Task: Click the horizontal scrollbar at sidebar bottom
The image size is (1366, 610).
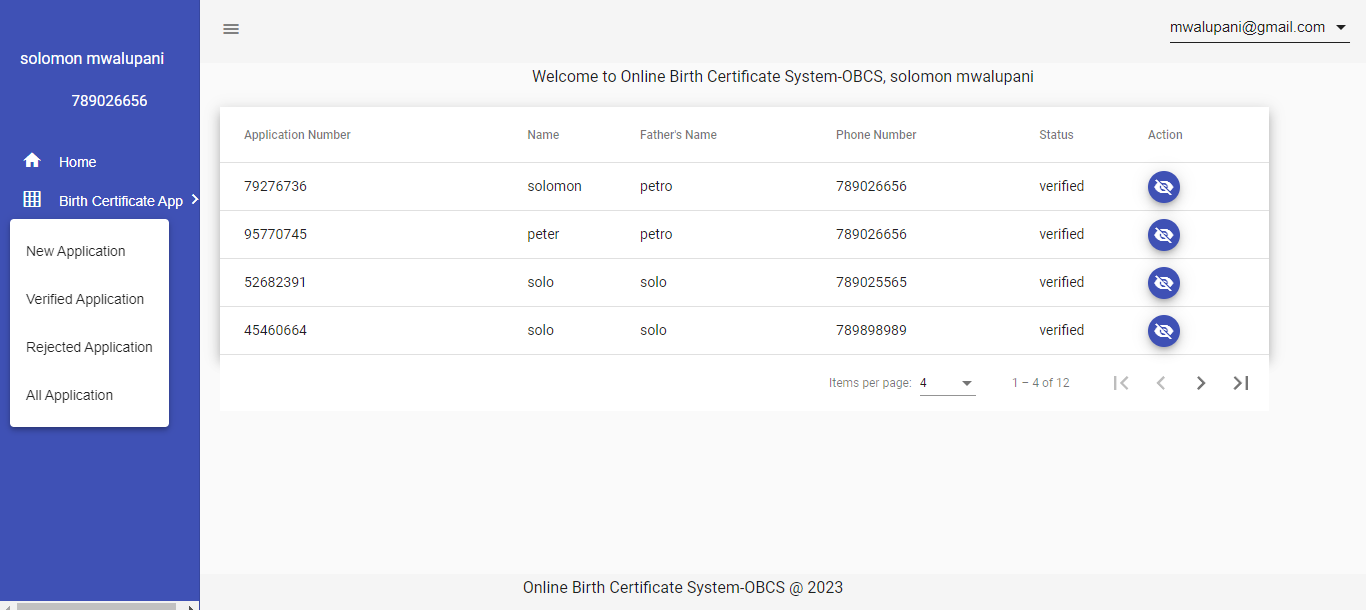Action: point(96,605)
